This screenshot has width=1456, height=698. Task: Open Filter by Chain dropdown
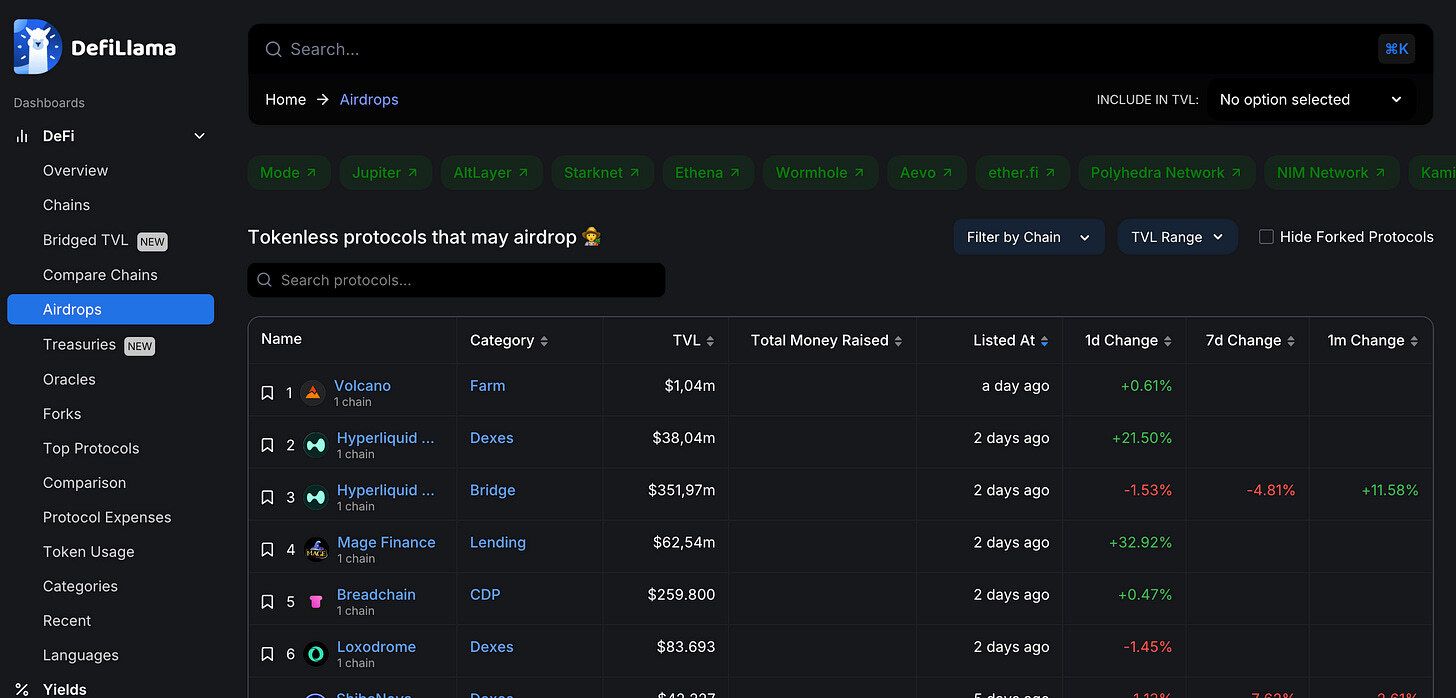click(1028, 237)
